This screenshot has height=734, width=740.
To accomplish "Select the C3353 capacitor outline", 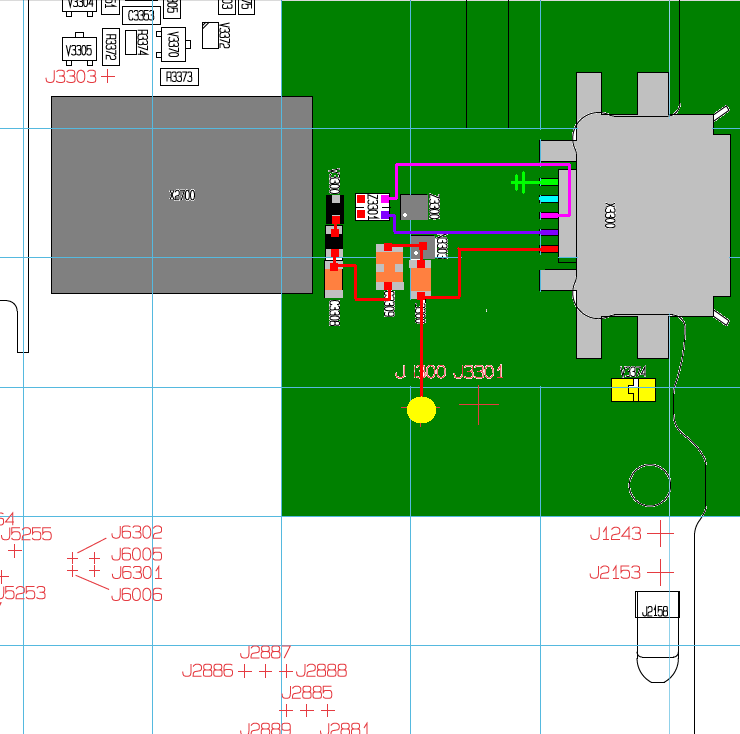I will tap(141, 16).
